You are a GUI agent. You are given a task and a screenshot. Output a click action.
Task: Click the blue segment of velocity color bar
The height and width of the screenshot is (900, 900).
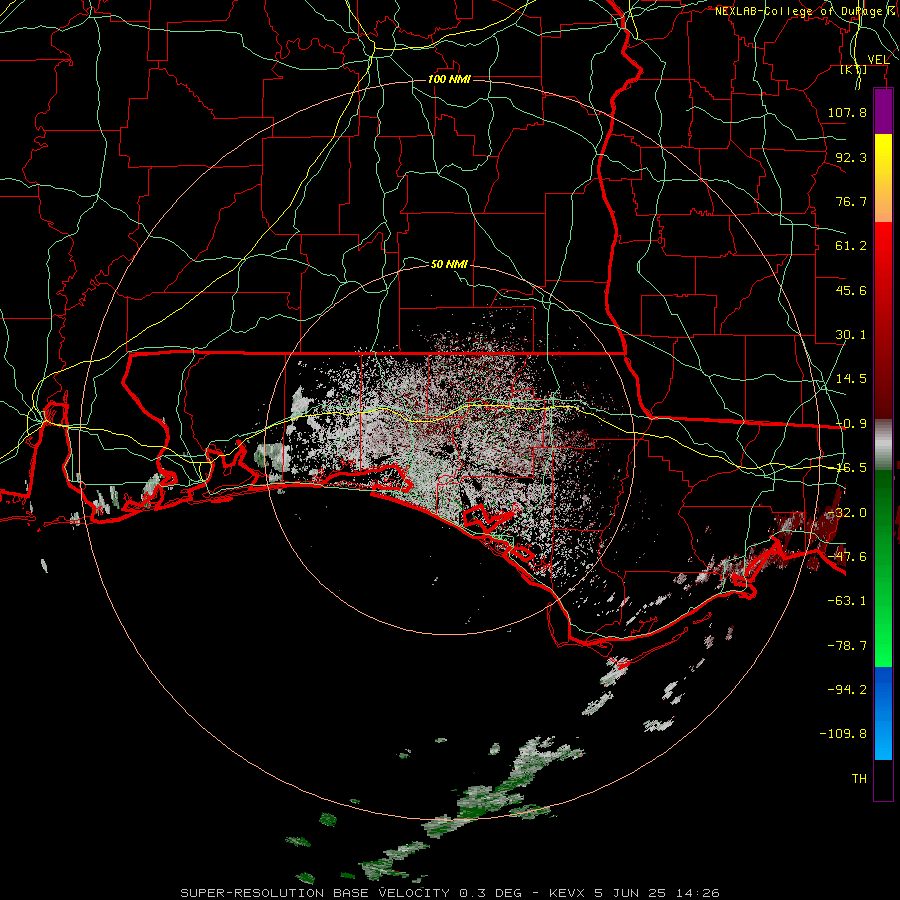click(x=883, y=713)
